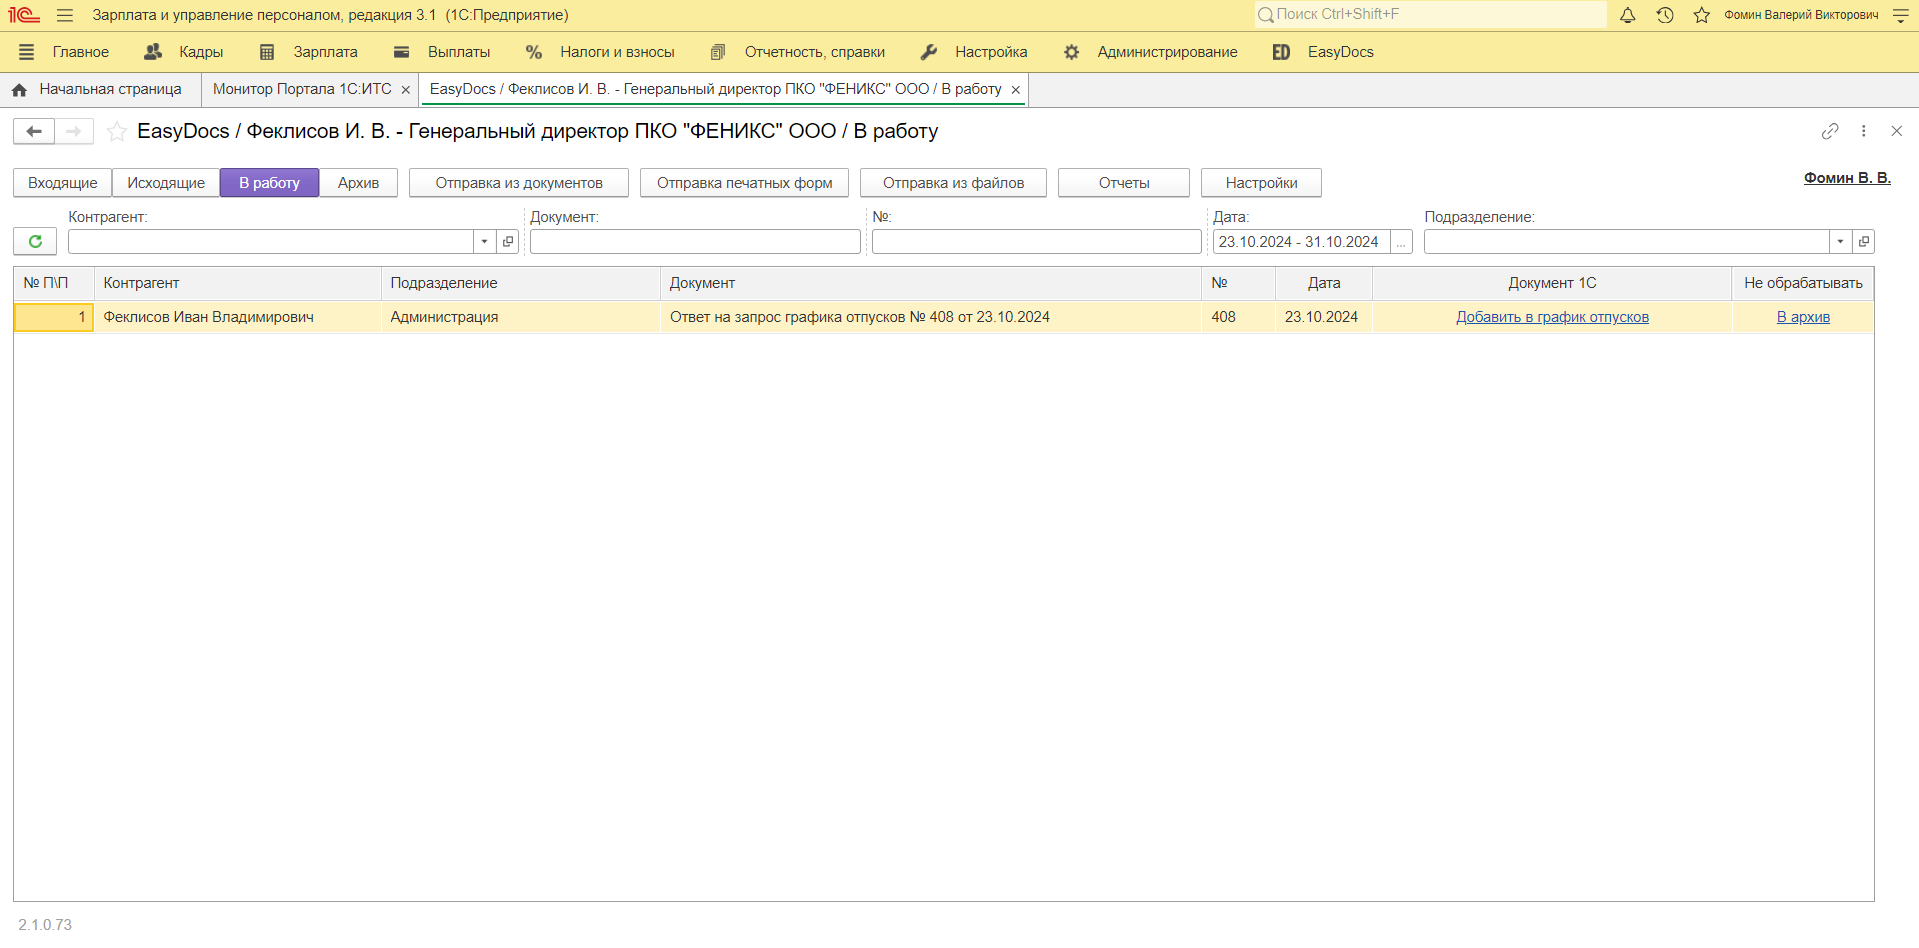Switch to the Архив tab
Viewport: 1919px width, 948px height.
tap(358, 183)
